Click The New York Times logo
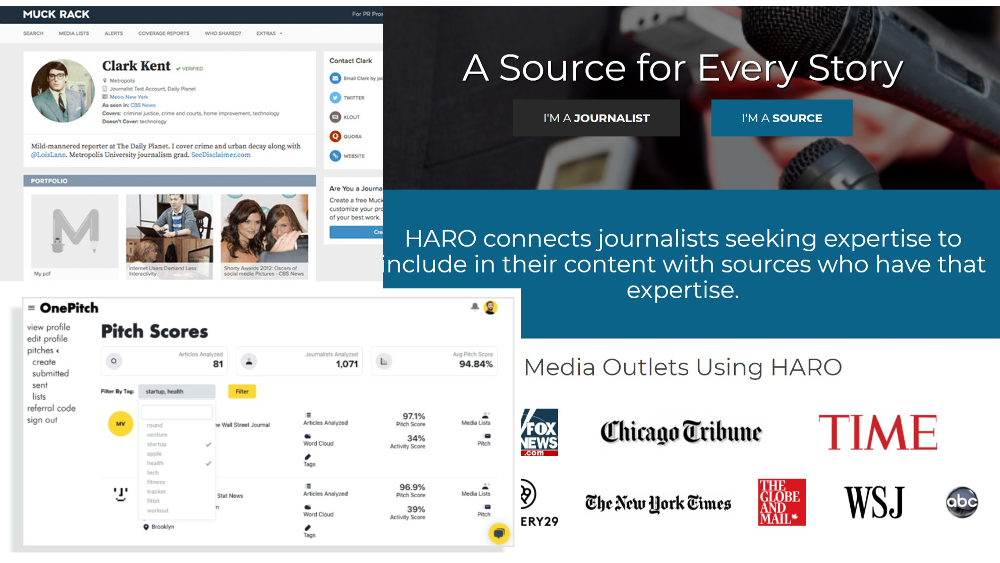1000x563 pixels. point(658,503)
